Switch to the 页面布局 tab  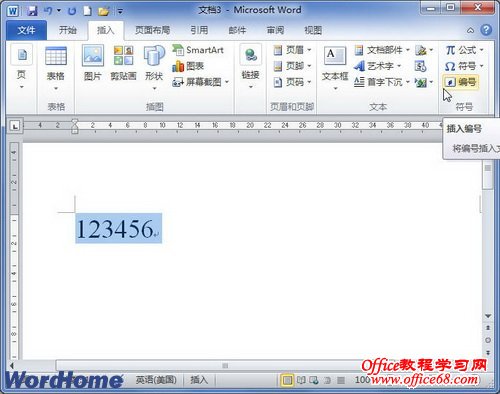point(152,30)
